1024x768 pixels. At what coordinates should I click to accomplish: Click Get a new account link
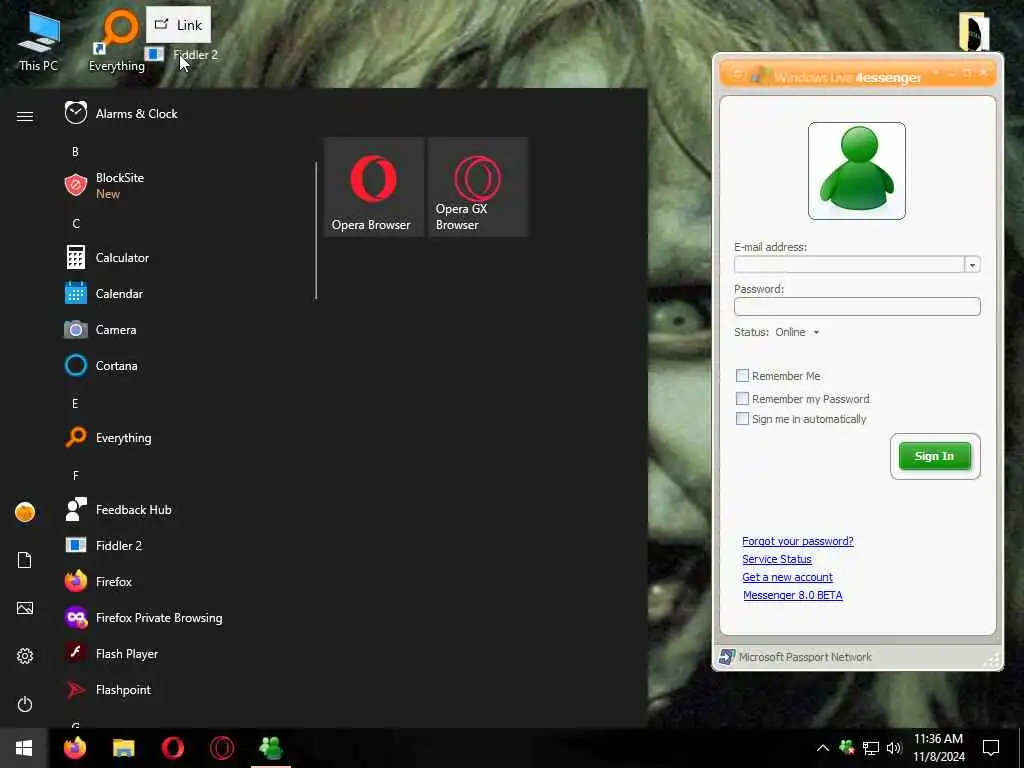pos(787,577)
